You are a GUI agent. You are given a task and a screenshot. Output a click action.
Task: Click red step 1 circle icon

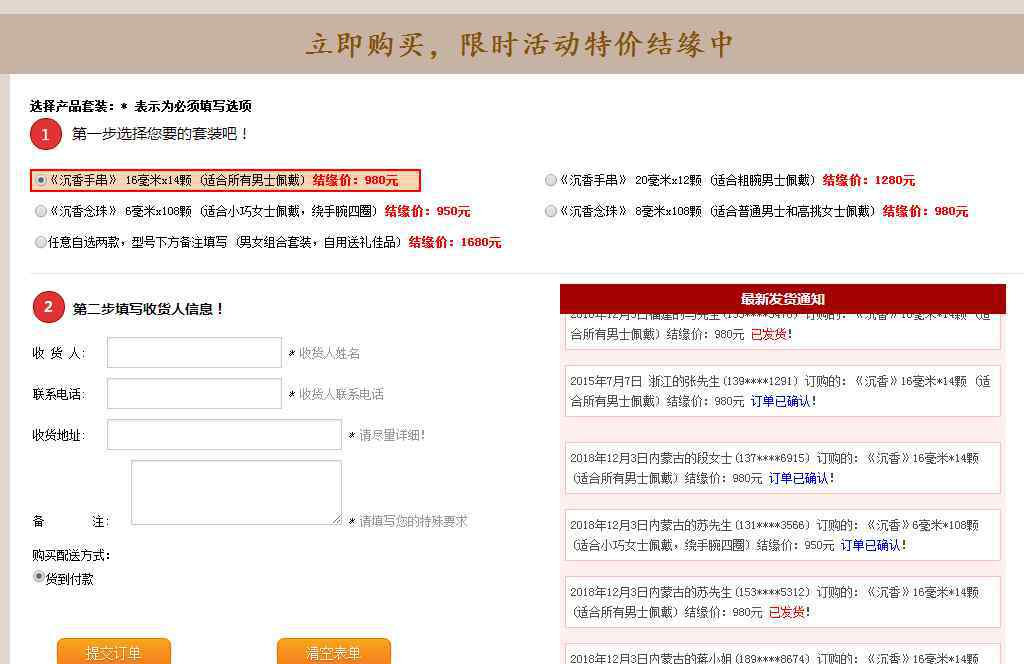pos(46,134)
